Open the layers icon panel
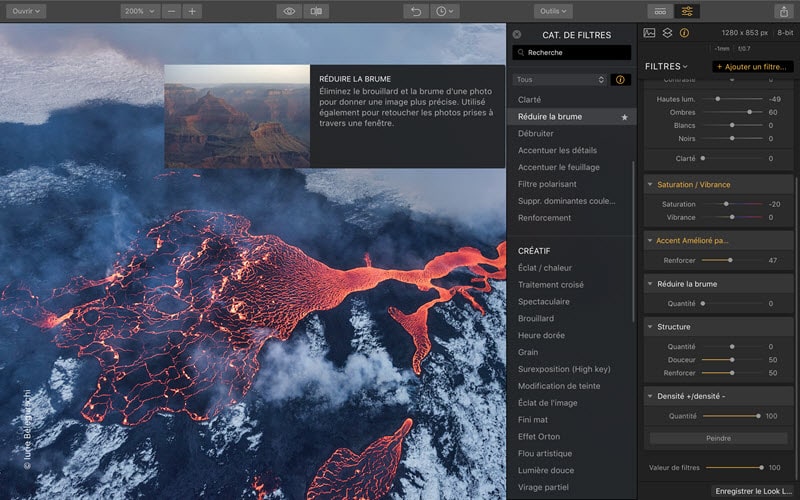 click(667, 33)
